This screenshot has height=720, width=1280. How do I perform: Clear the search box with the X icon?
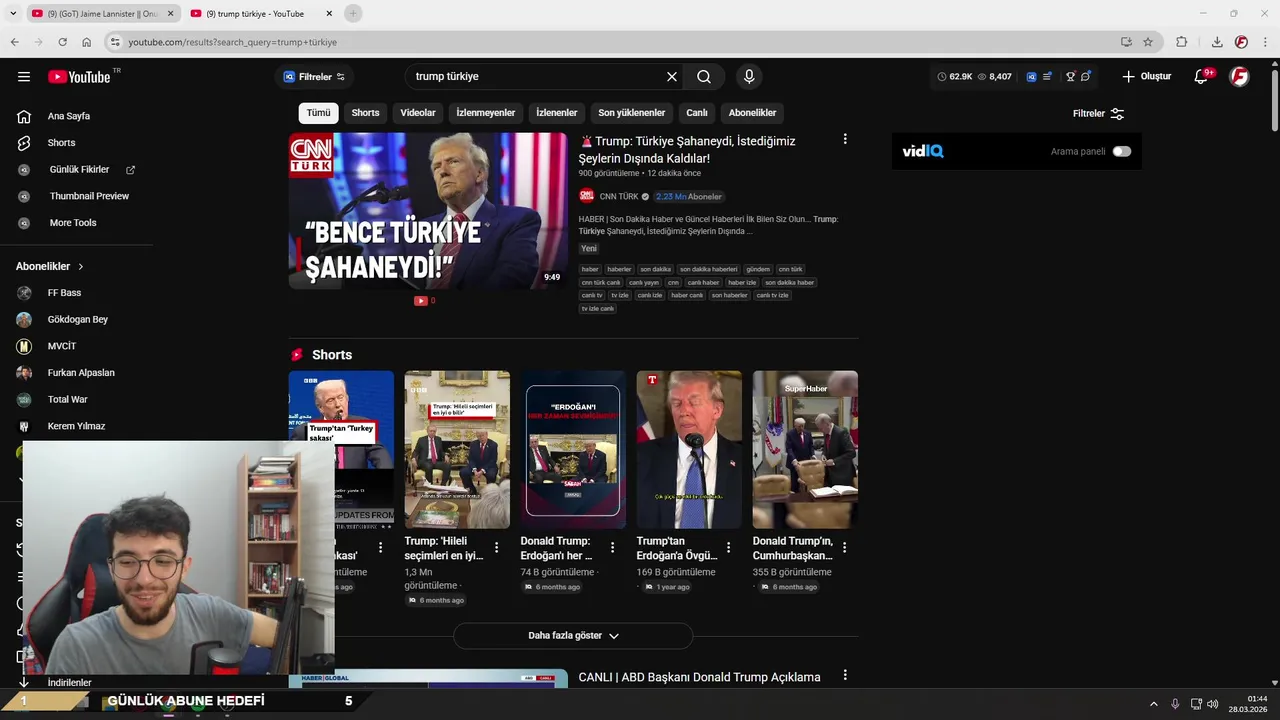click(x=672, y=77)
